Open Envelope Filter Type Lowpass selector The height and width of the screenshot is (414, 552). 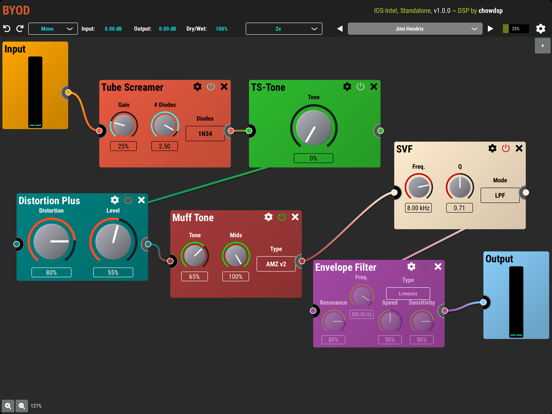click(x=408, y=293)
